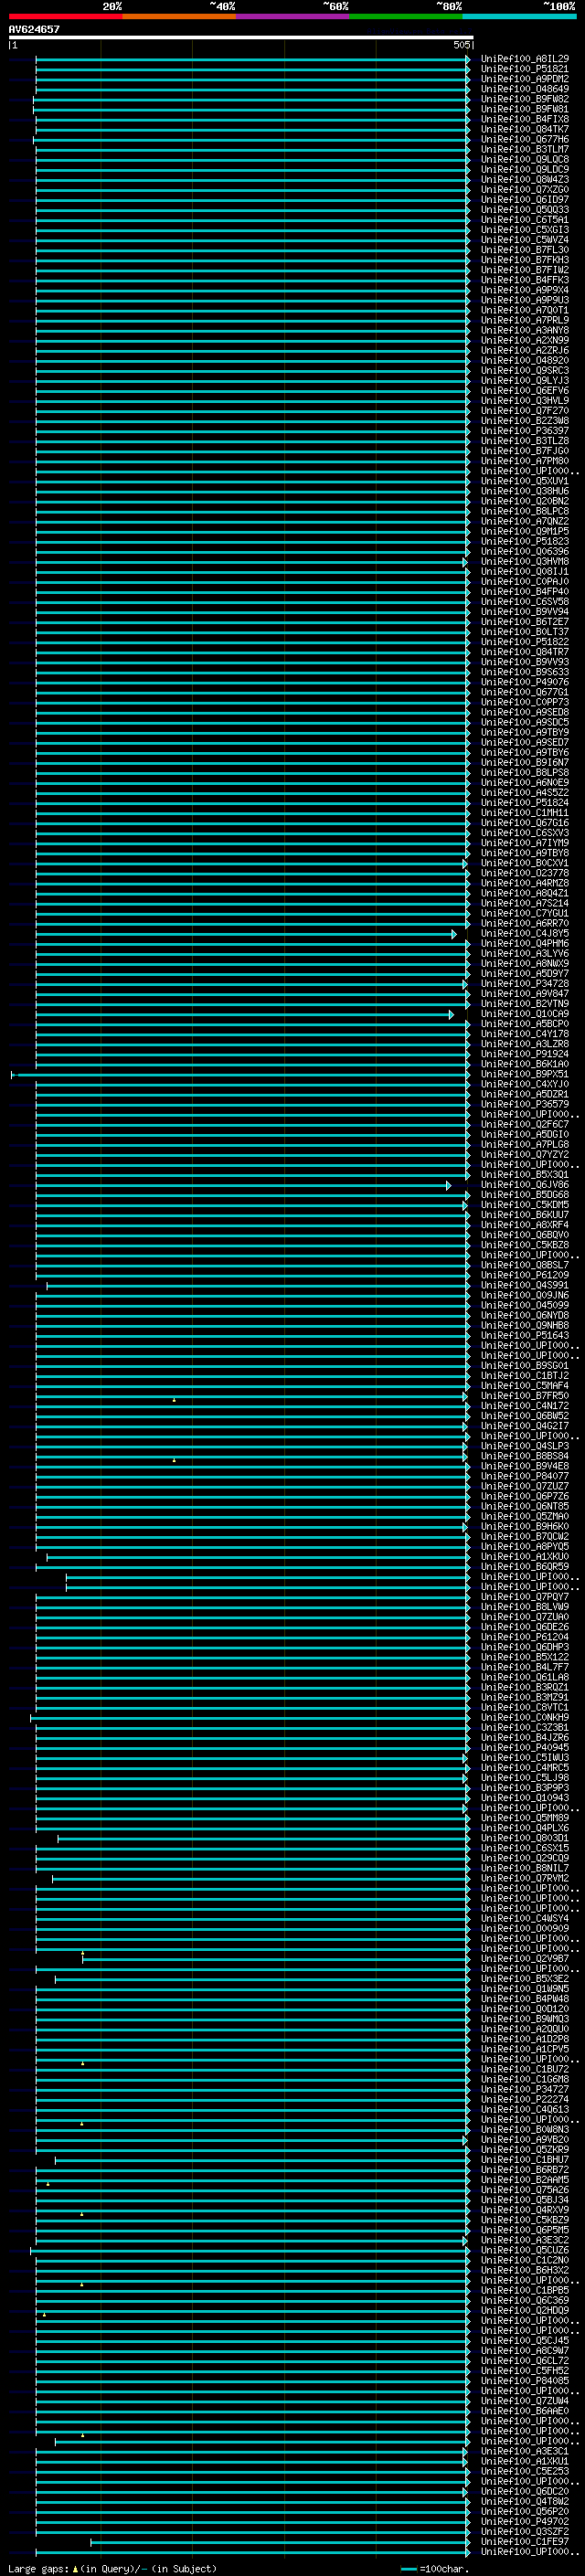Image resolution: width=585 pixels, height=2576 pixels.
Task: Select hit label UniRef100_Q10943
Action: [525, 1798]
